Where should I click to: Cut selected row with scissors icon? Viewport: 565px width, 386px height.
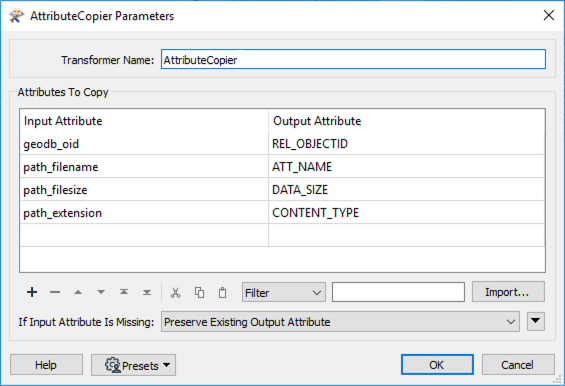point(175,292)
